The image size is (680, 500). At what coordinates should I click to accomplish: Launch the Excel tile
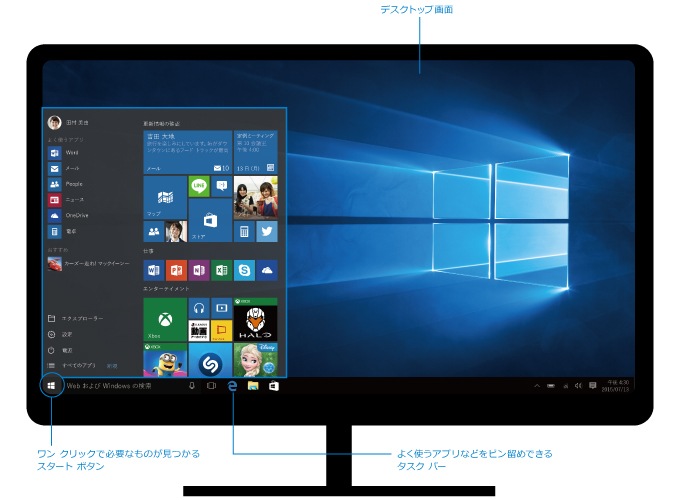point(222,271)
